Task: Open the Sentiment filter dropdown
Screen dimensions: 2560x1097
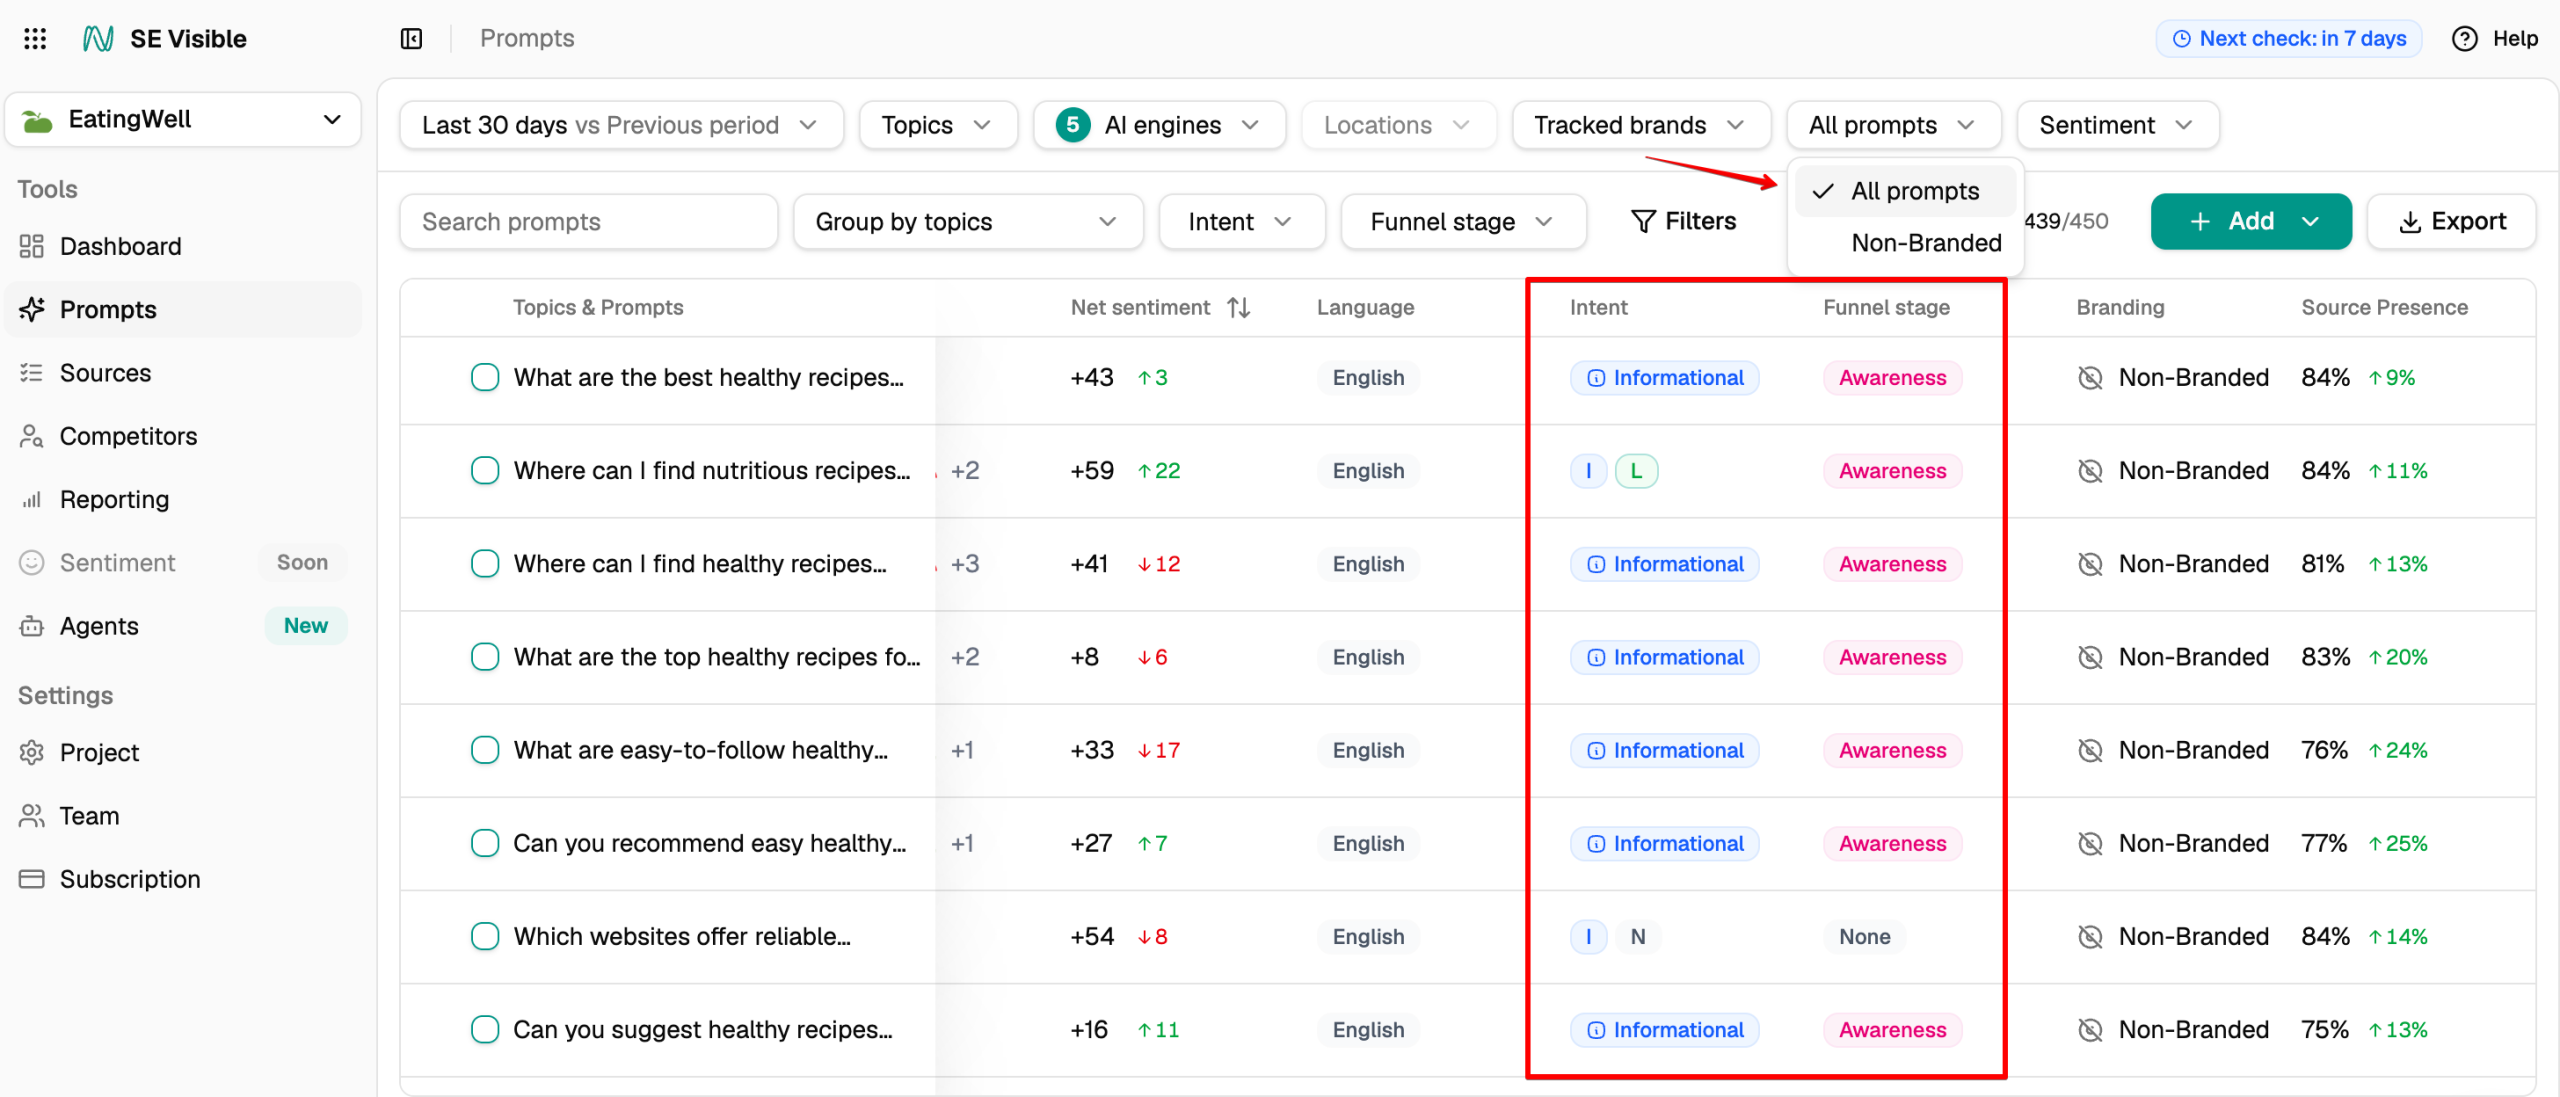Action: [2117, 125]
